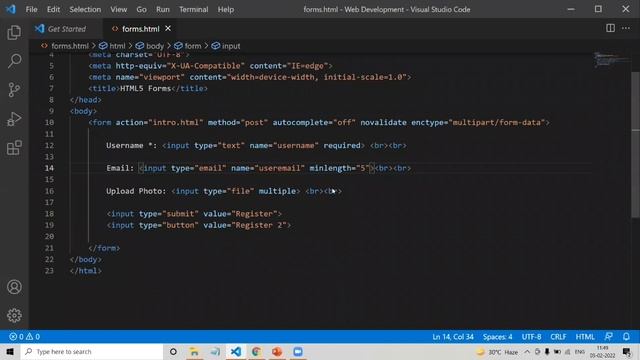Image resolution: width=640 pixels, height=360 pixels.
Task: Click line number 10 in gutter
Action: (x=49, y=122)
